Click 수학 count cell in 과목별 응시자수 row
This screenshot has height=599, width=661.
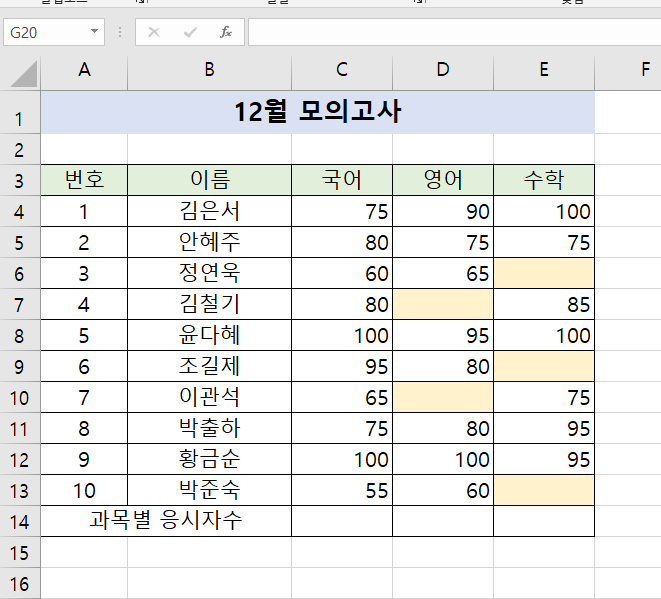544,521
